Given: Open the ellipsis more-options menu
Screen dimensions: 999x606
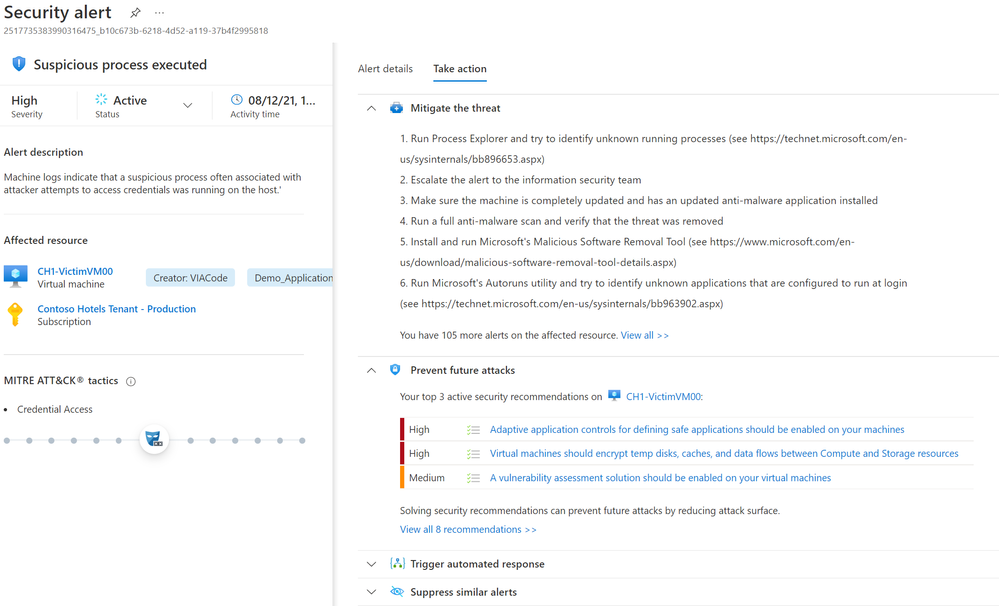Looking at the screenshot, I should click(x=159, y=13).
